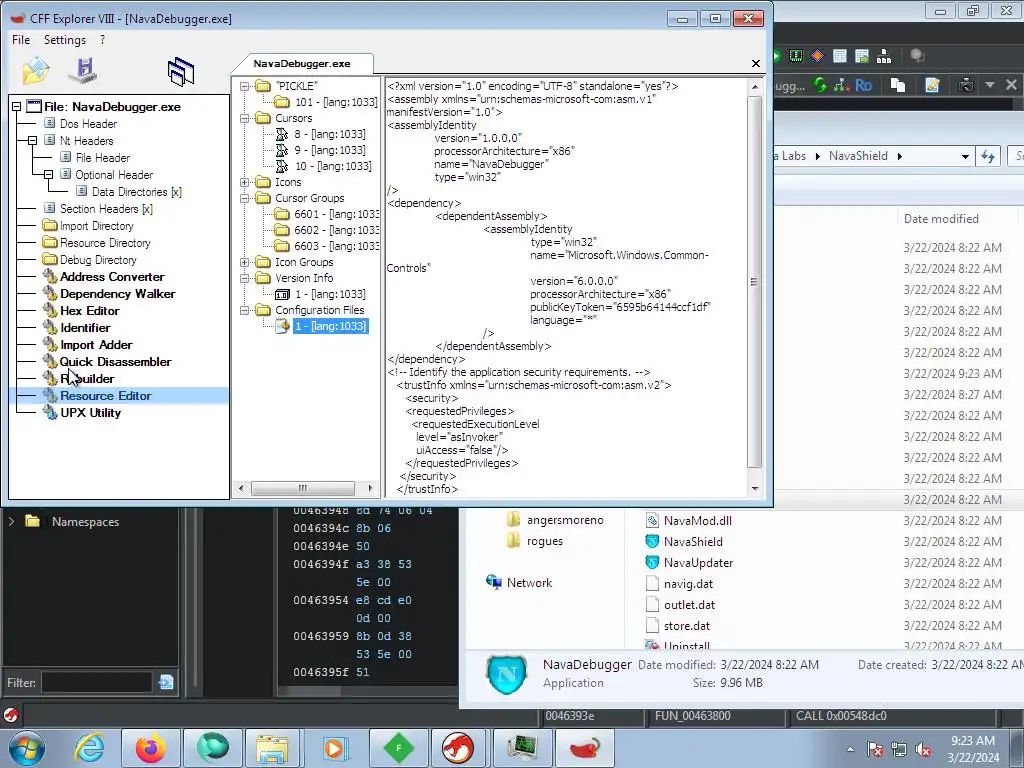Click the XML view vertical scrollbar thumb

tap(754, 281)
